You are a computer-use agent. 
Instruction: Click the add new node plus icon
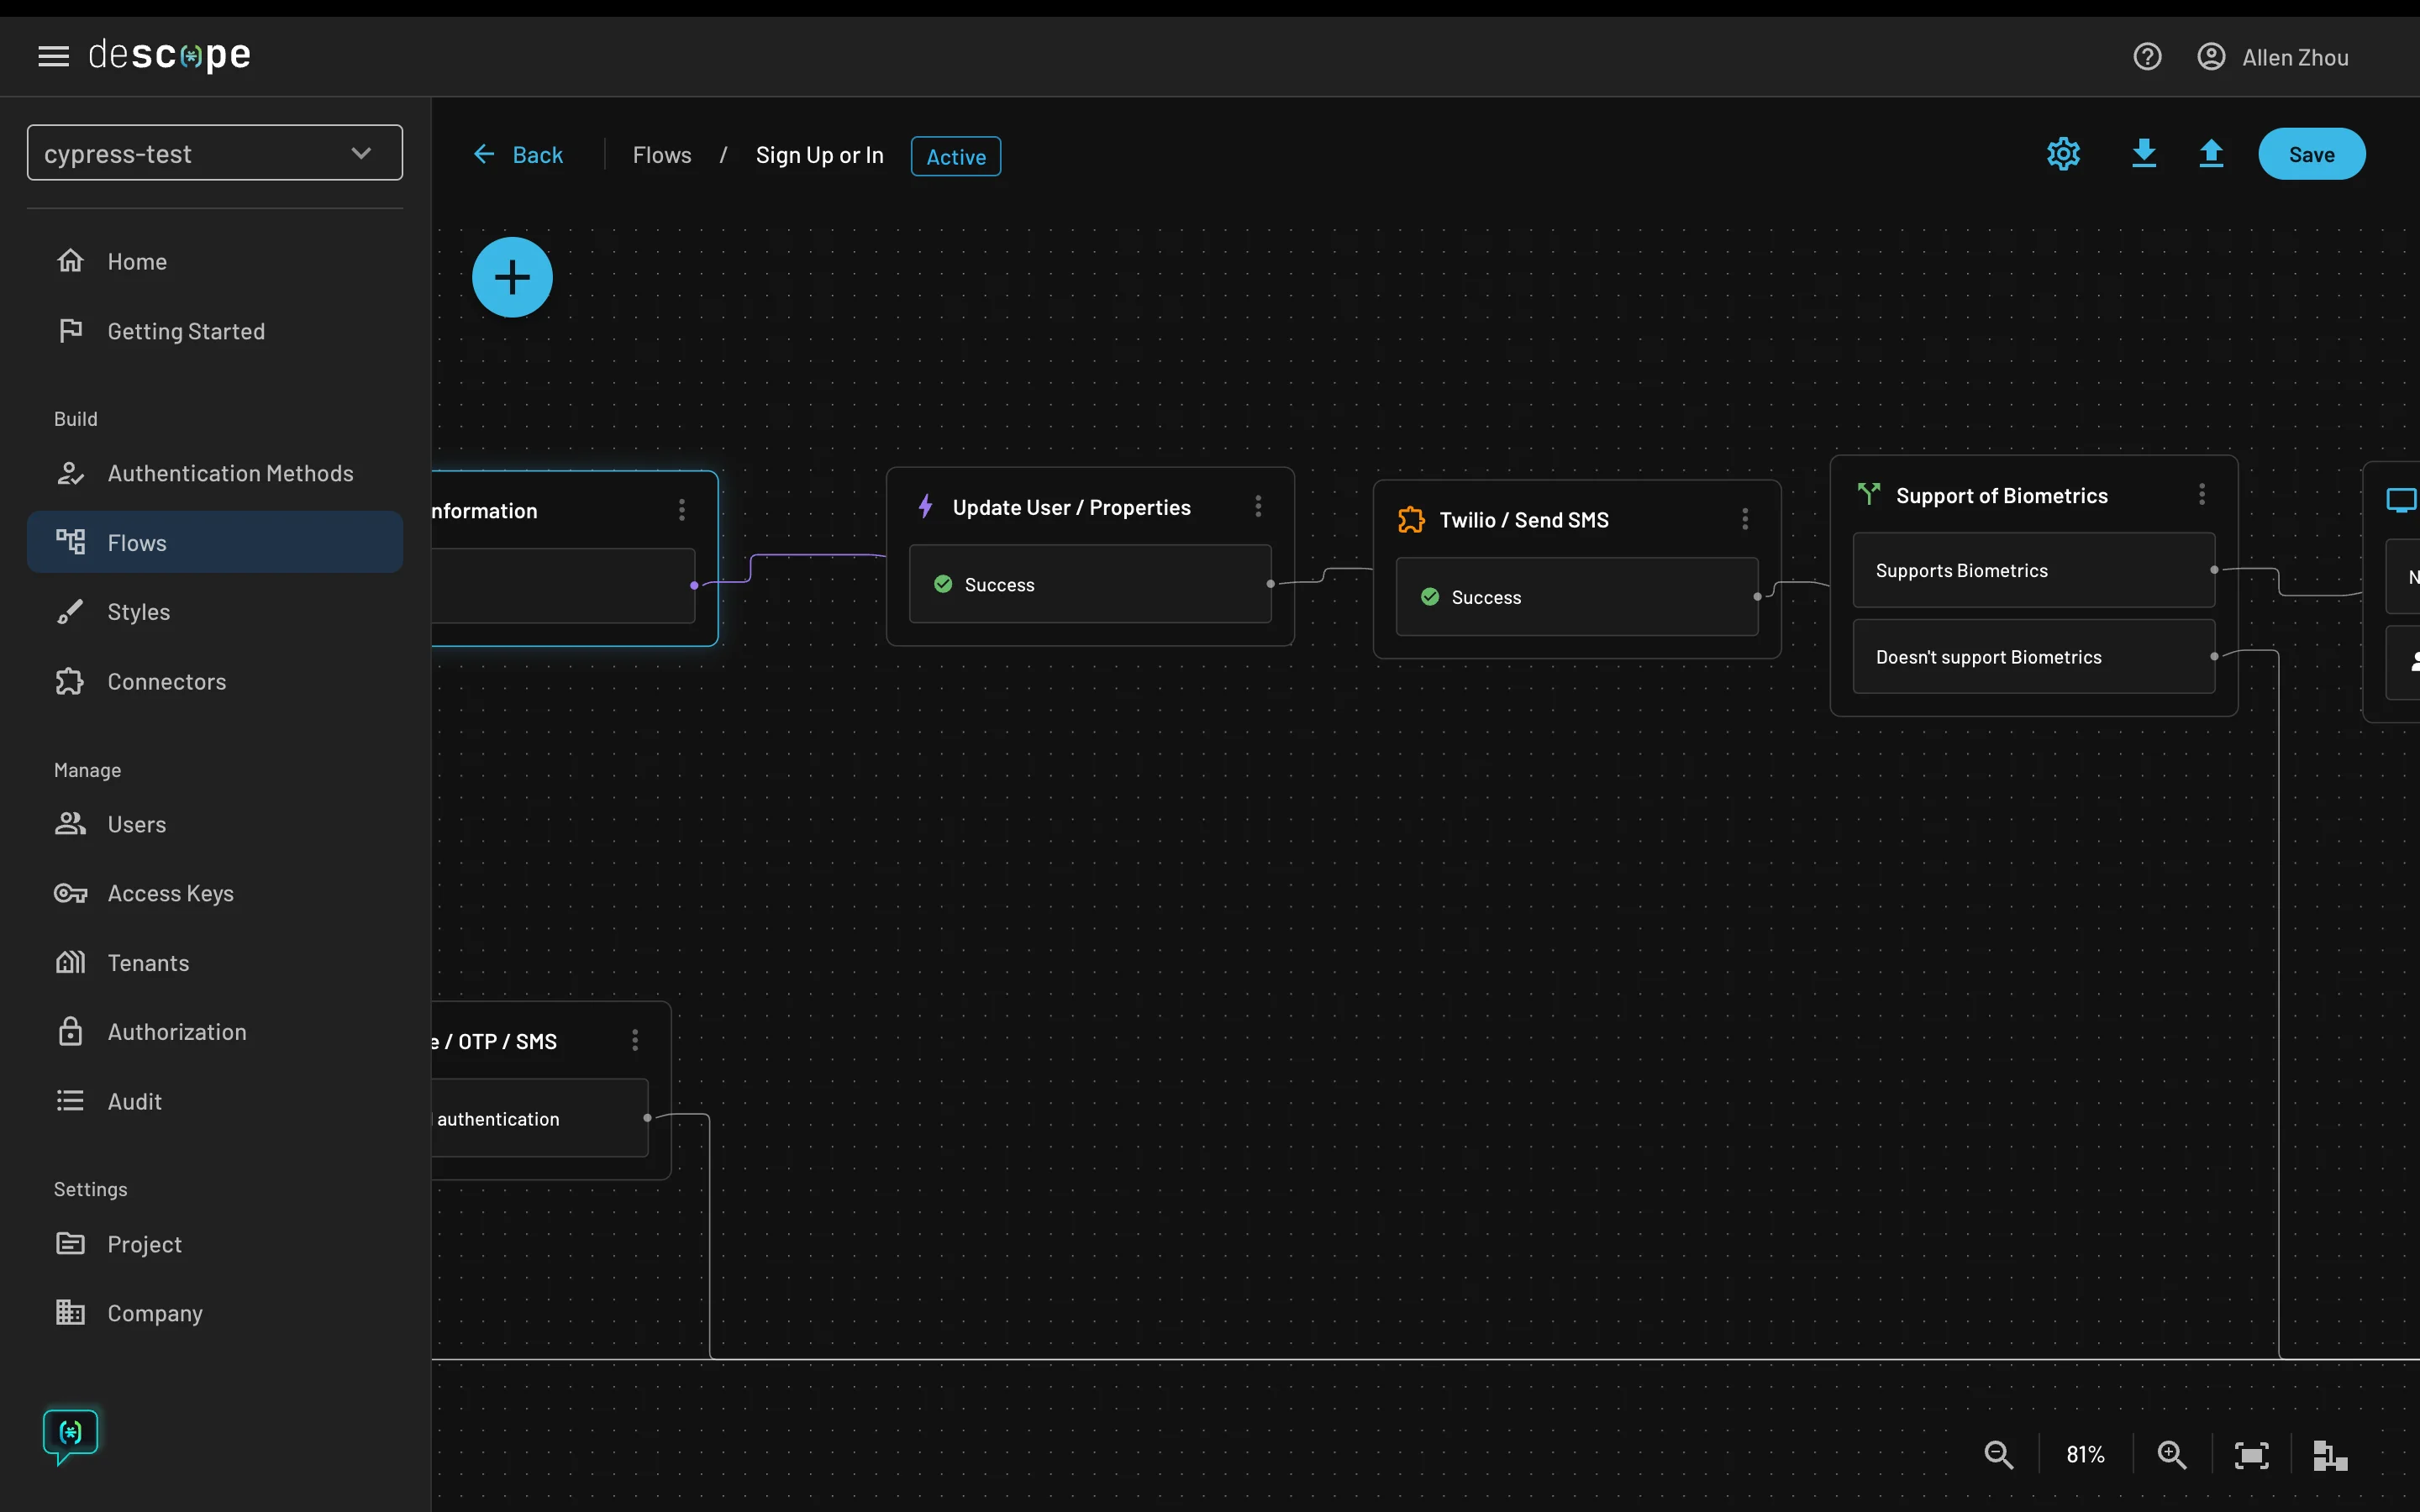(511, 276)
